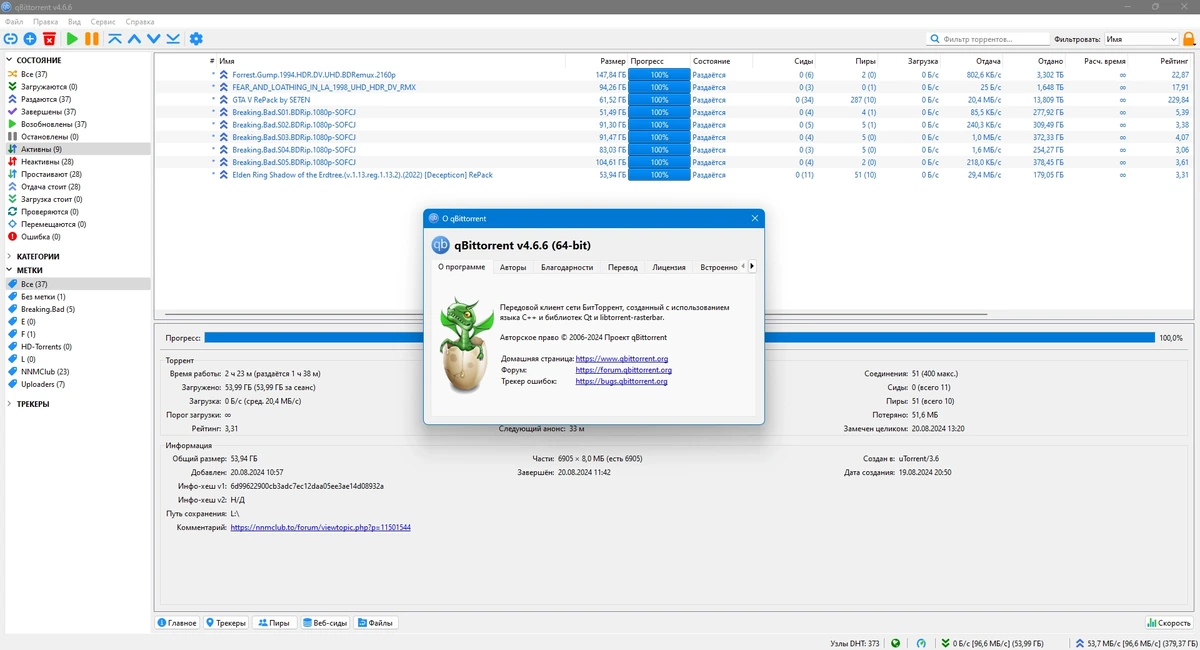1200x650 pixels.
Task: Open the Файл menu
Action: (14, 21)
